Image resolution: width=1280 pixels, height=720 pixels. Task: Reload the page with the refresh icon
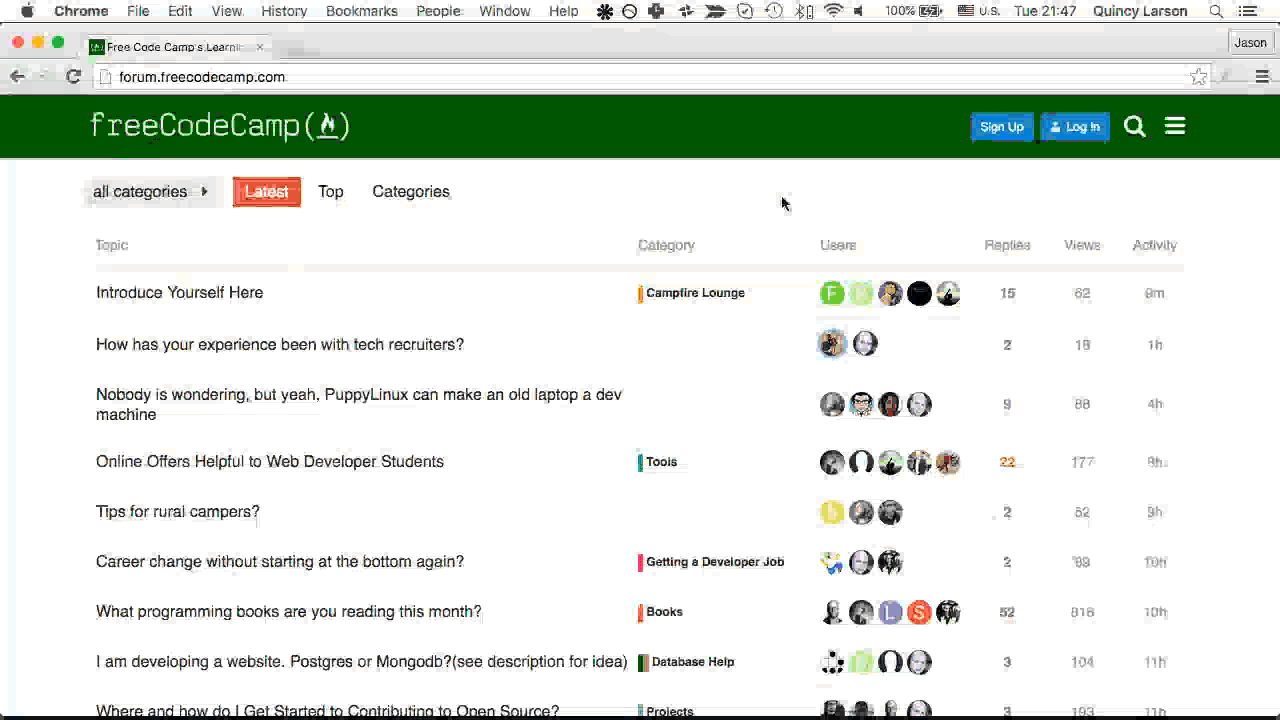73,76
